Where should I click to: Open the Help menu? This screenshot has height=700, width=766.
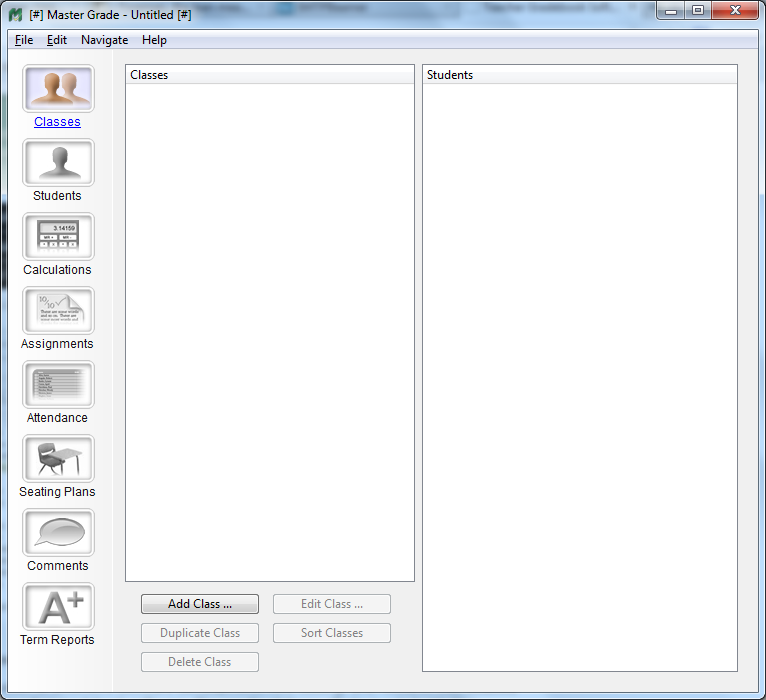pyautogui.click(x=154, y=40)
